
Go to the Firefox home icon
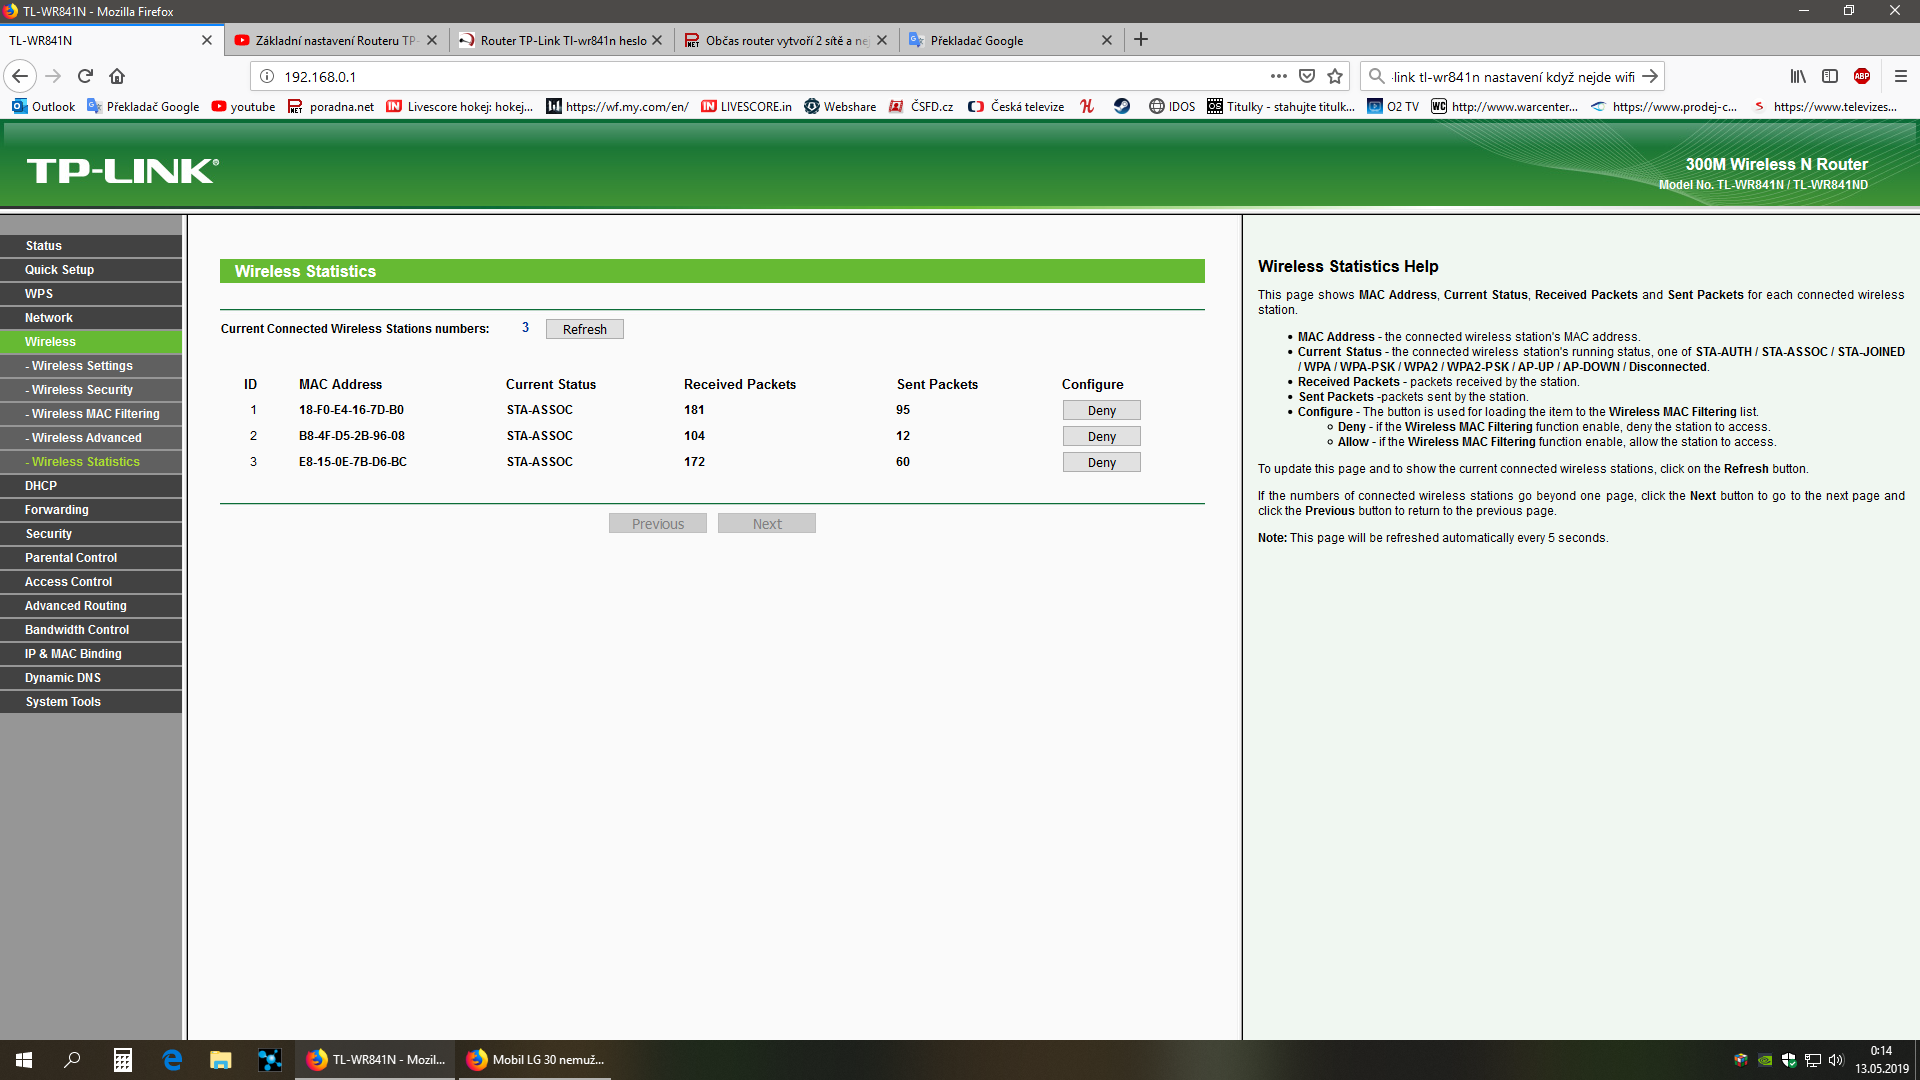coord(117,76)
